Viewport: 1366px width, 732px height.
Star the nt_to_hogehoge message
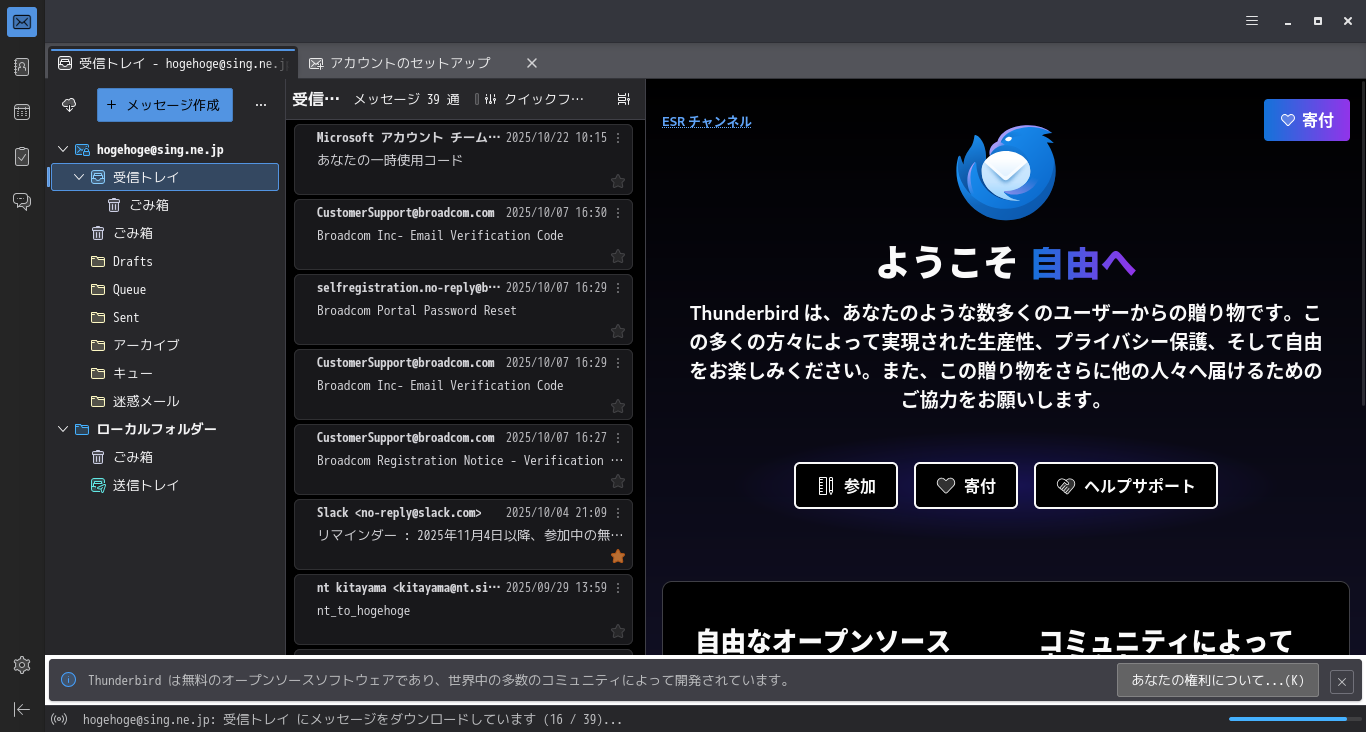[x=618, y=631]
